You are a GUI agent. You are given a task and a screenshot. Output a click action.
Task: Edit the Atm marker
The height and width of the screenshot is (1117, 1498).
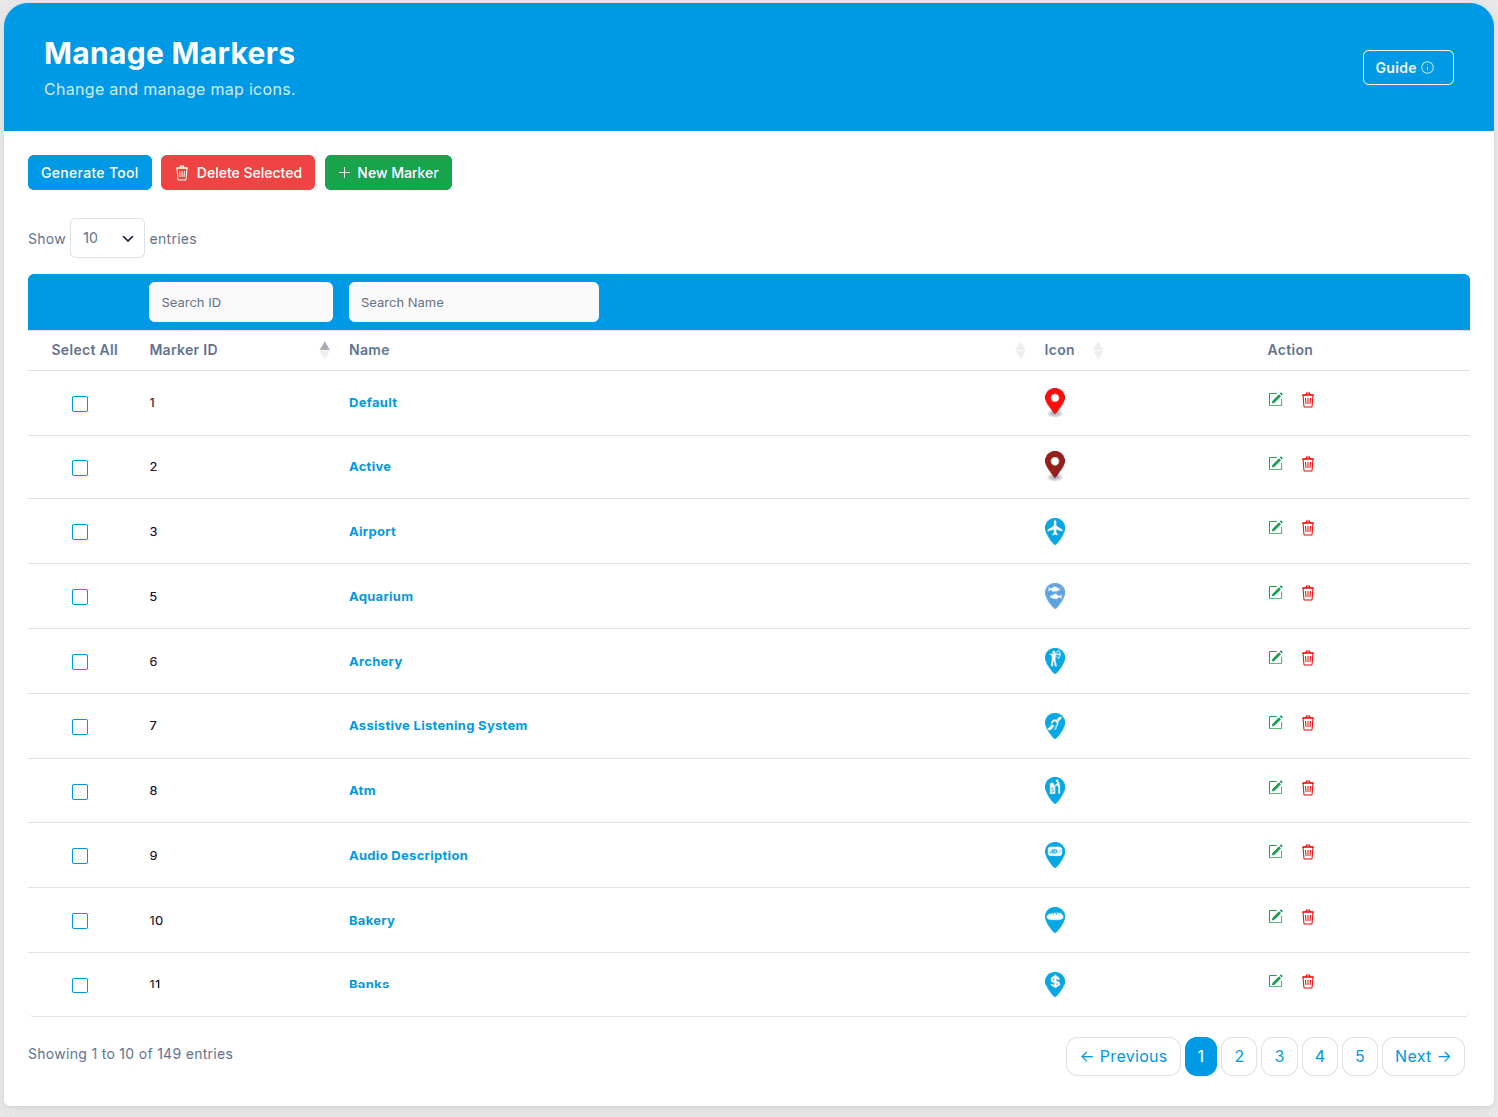(x=1275, y=788)
